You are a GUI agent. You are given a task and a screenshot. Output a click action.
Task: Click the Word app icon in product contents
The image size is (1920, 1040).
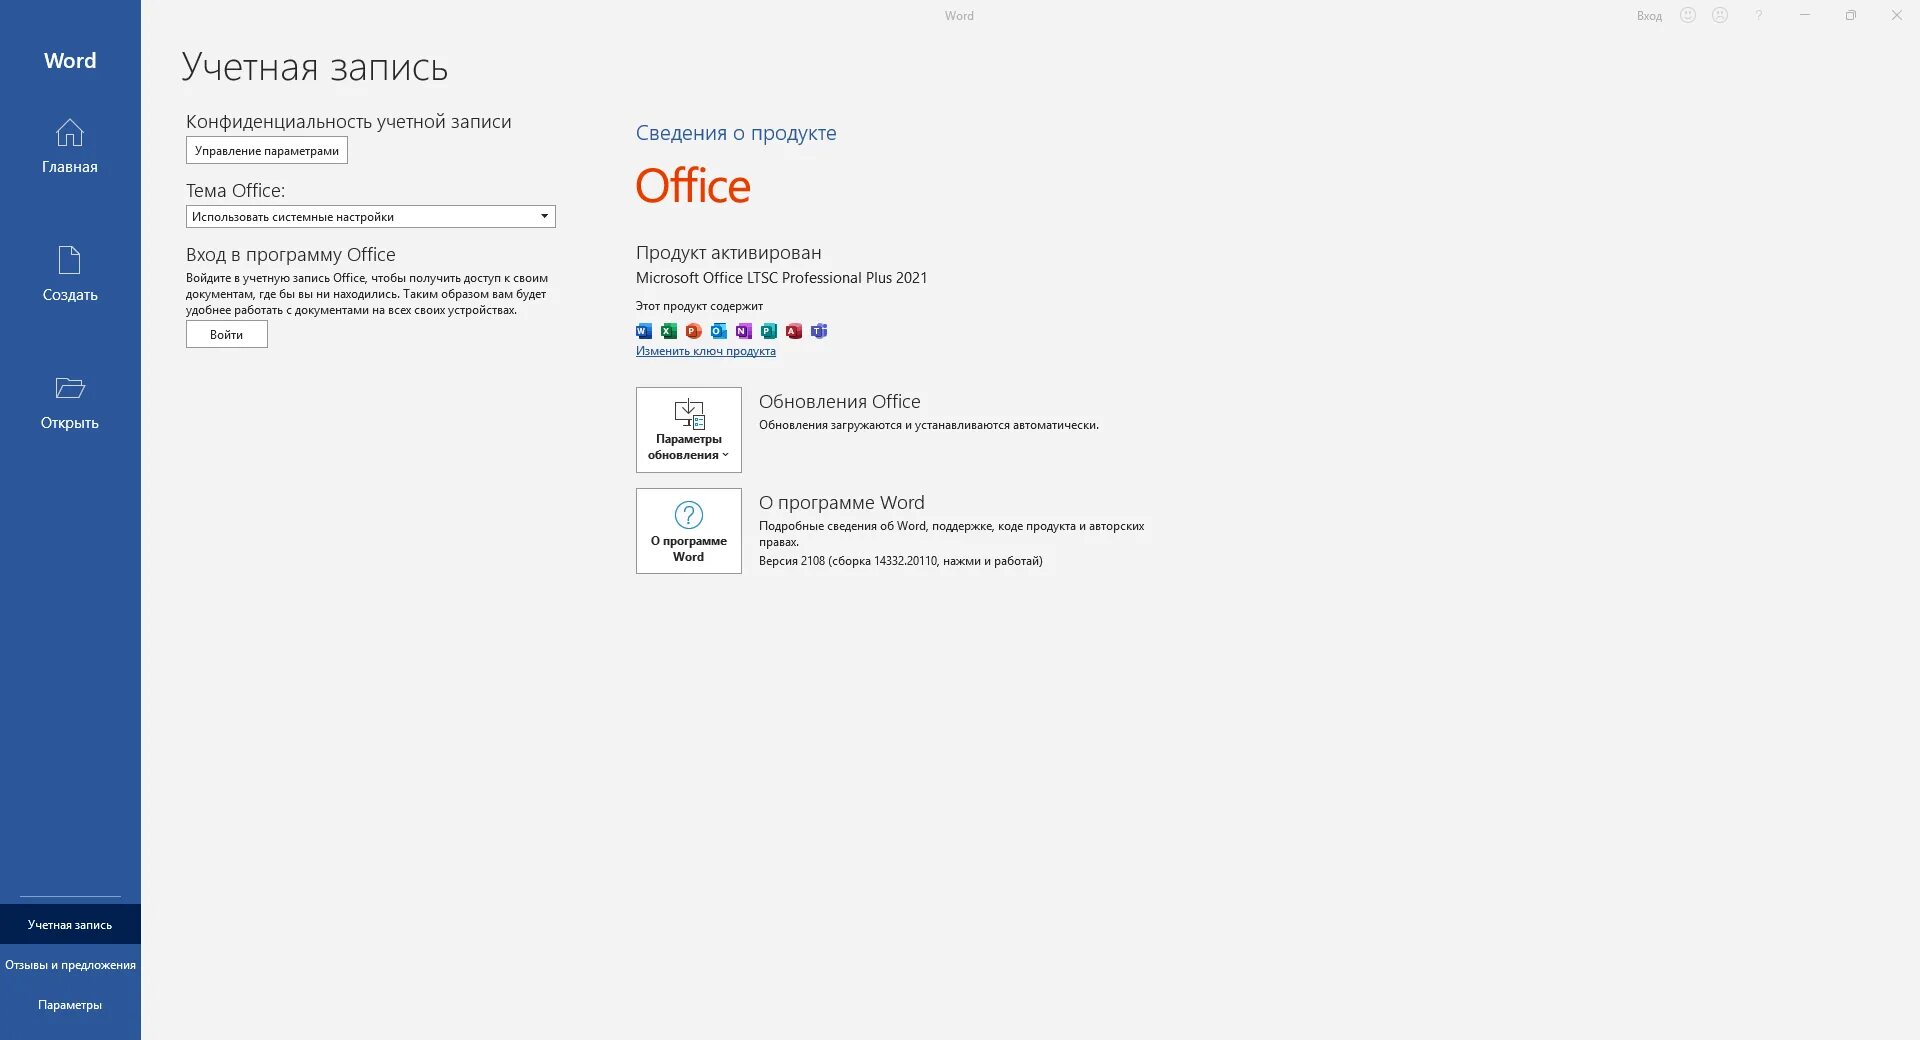coord(644,331)
